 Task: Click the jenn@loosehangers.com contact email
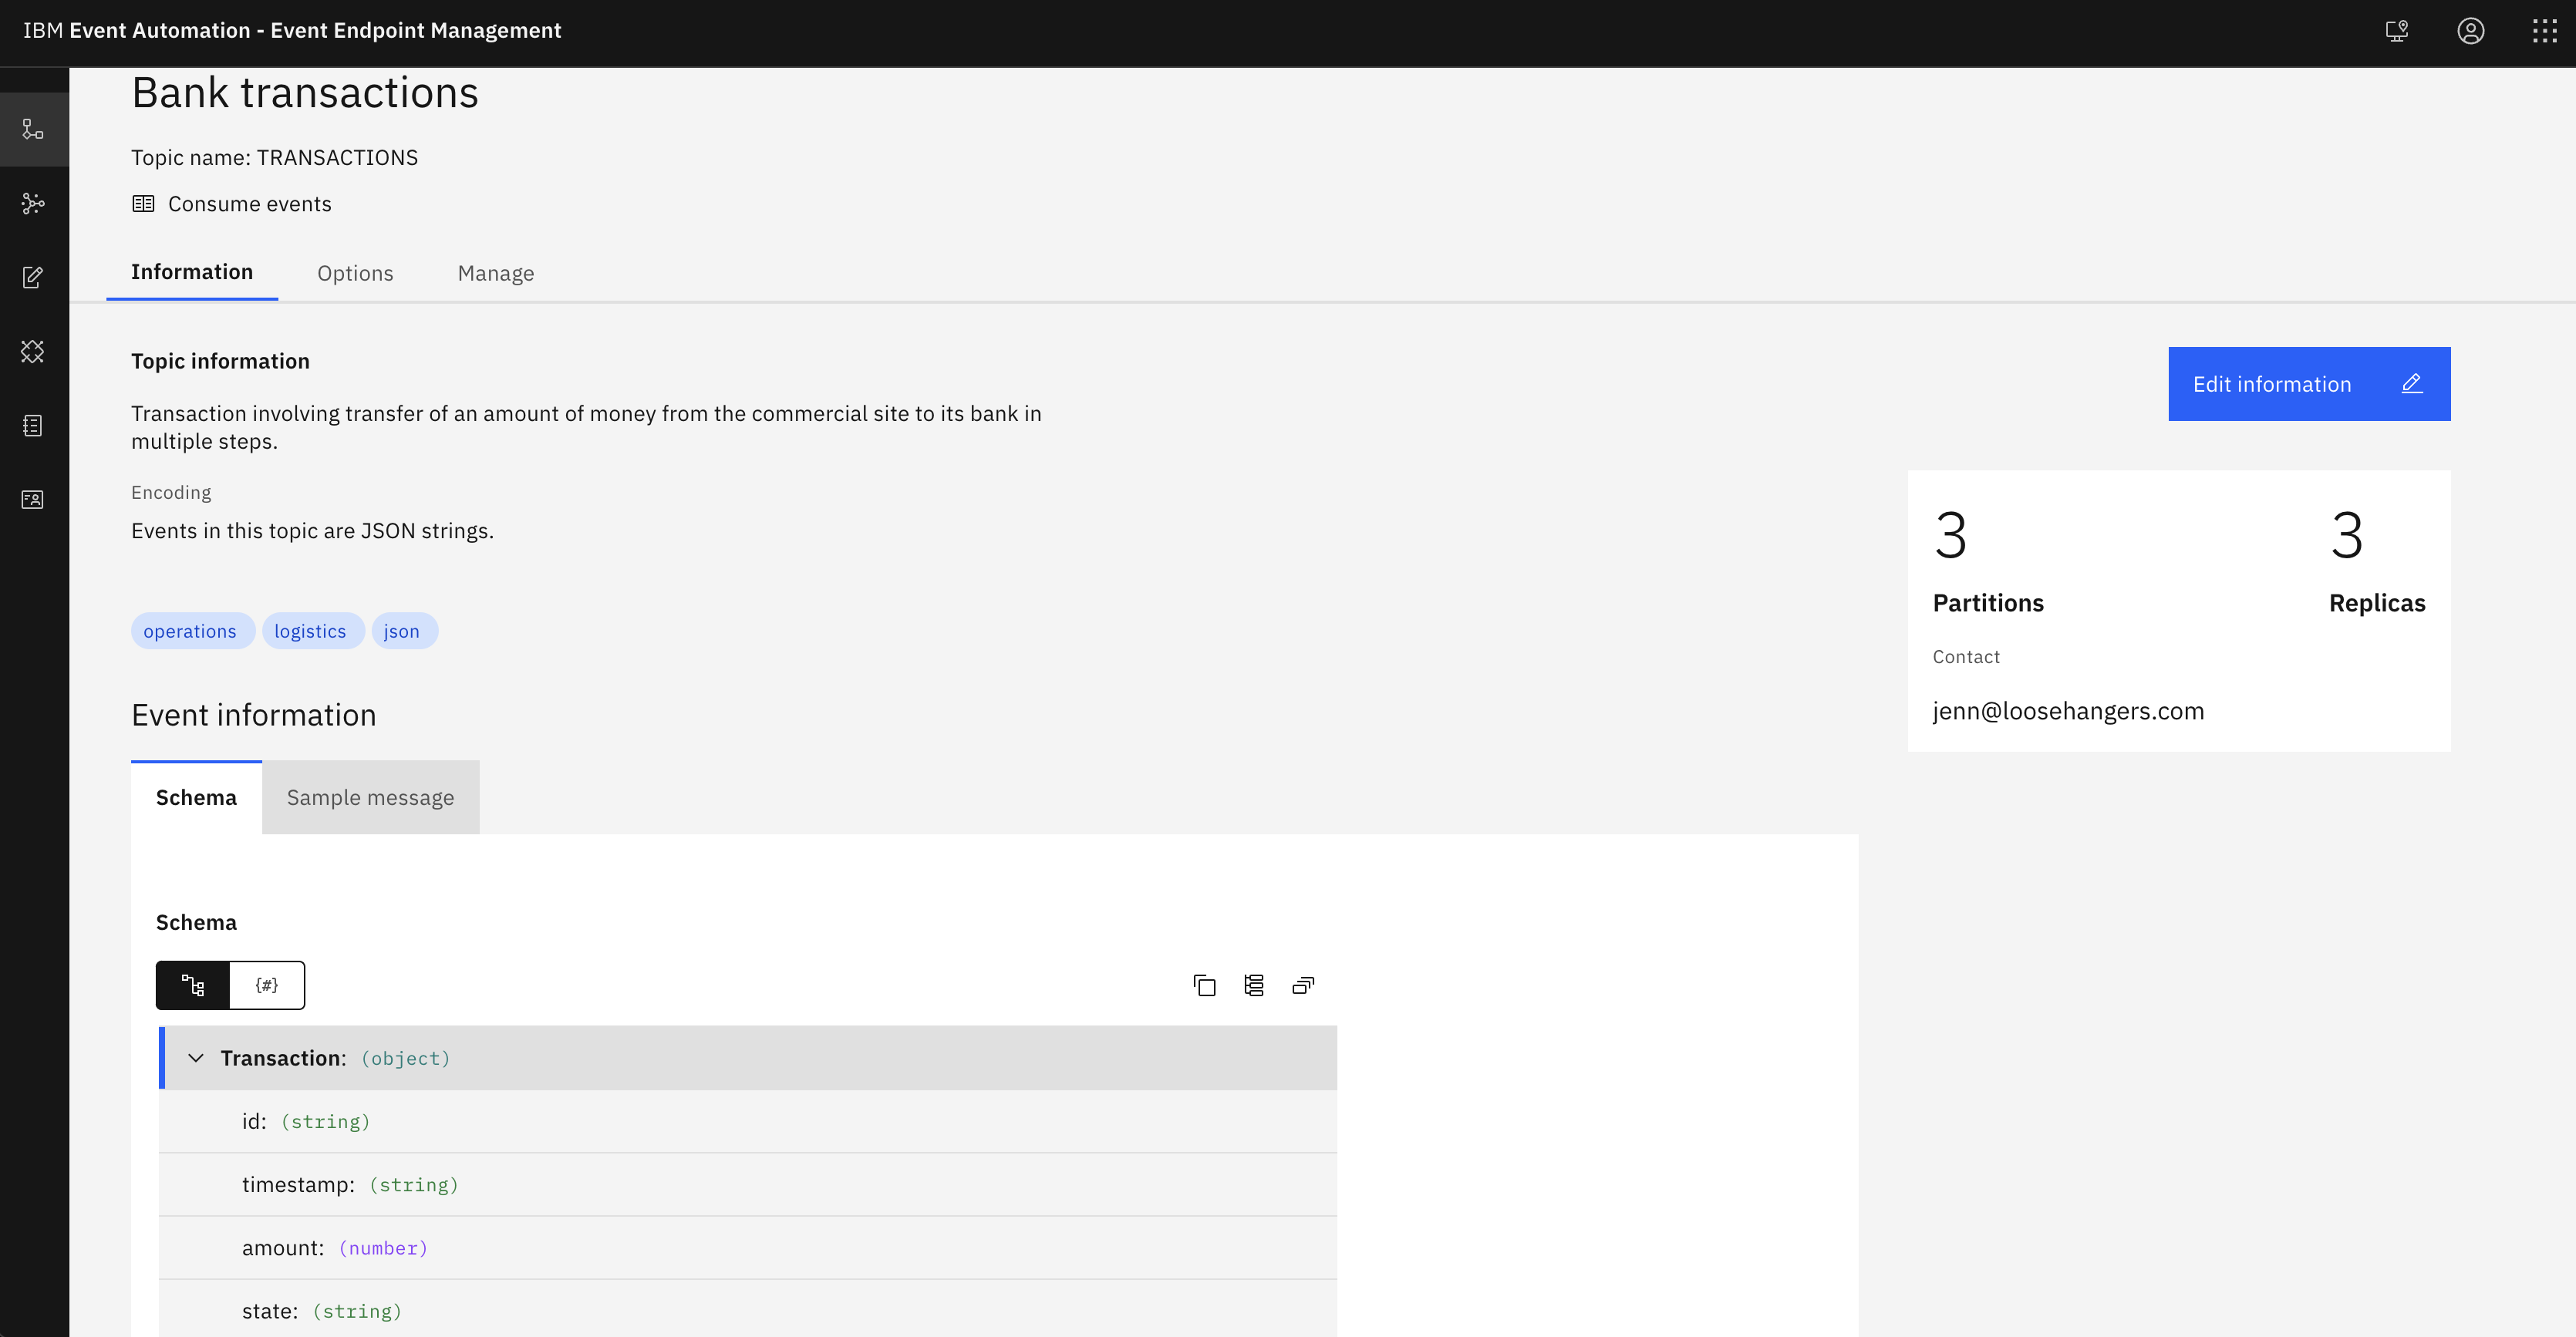click(2068, 711)
